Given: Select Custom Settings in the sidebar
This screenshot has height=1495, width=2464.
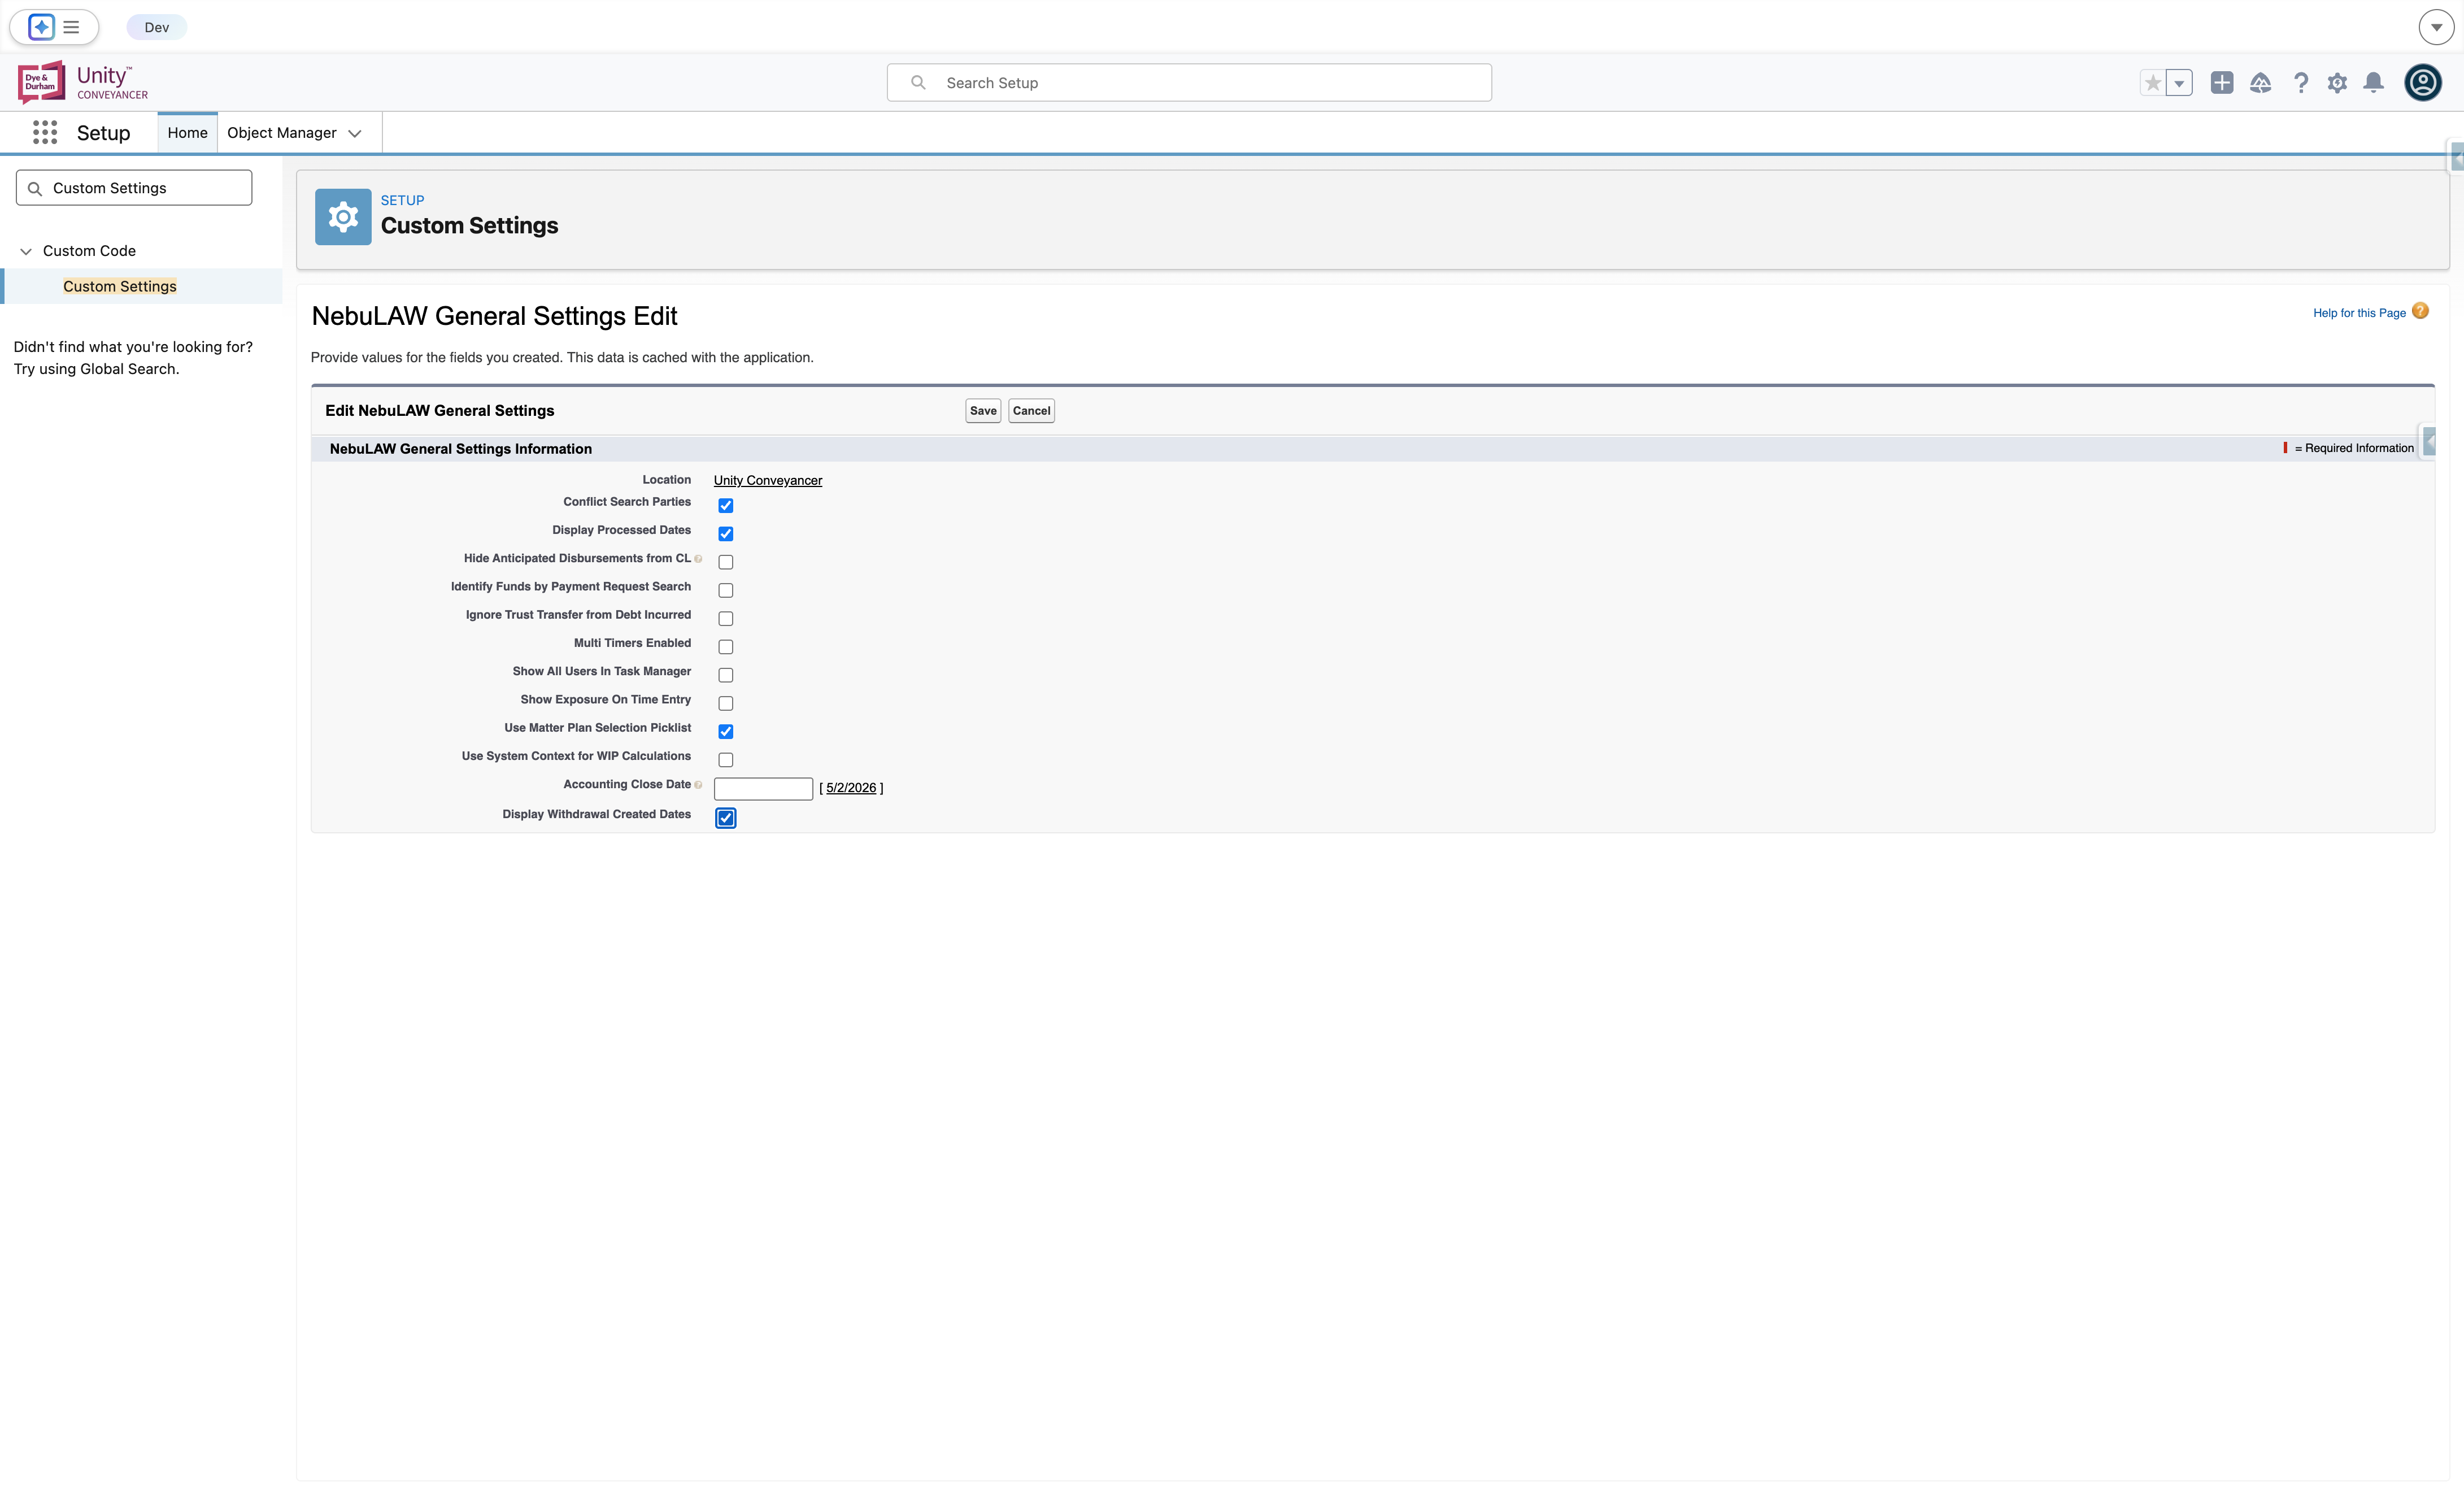Looking at the screenshot, I should [120, 286].
